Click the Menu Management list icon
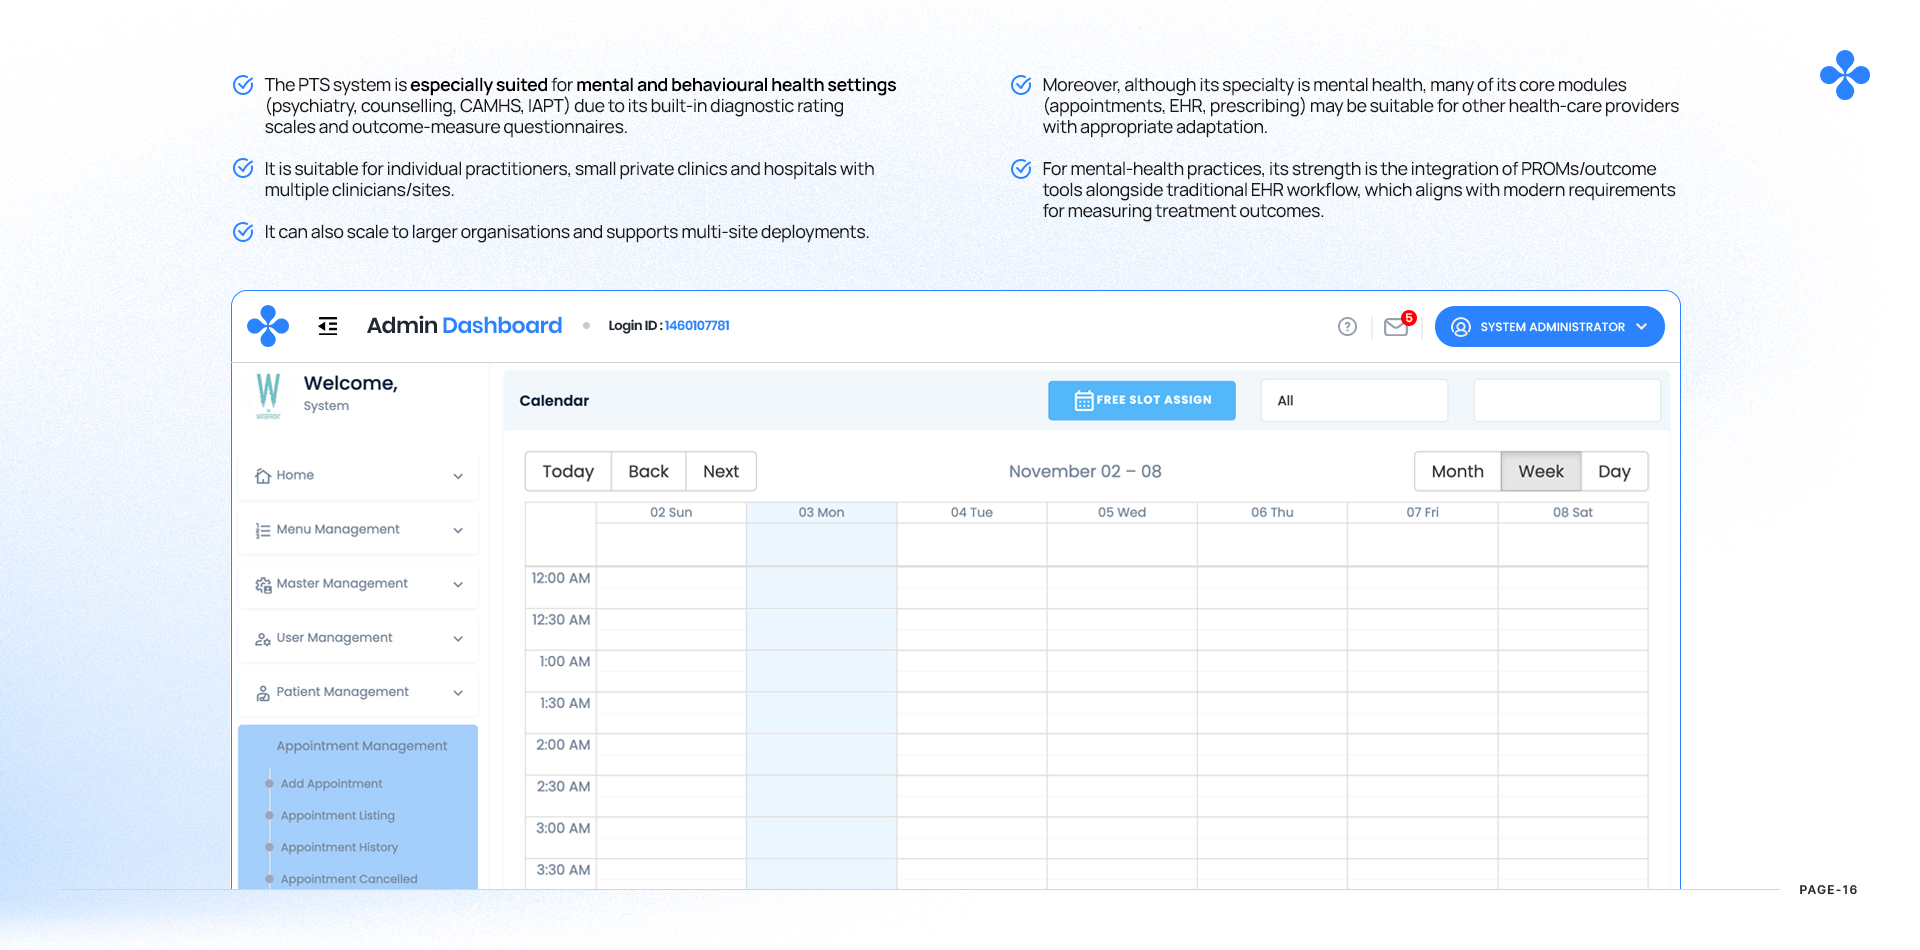 coord(263,530)
